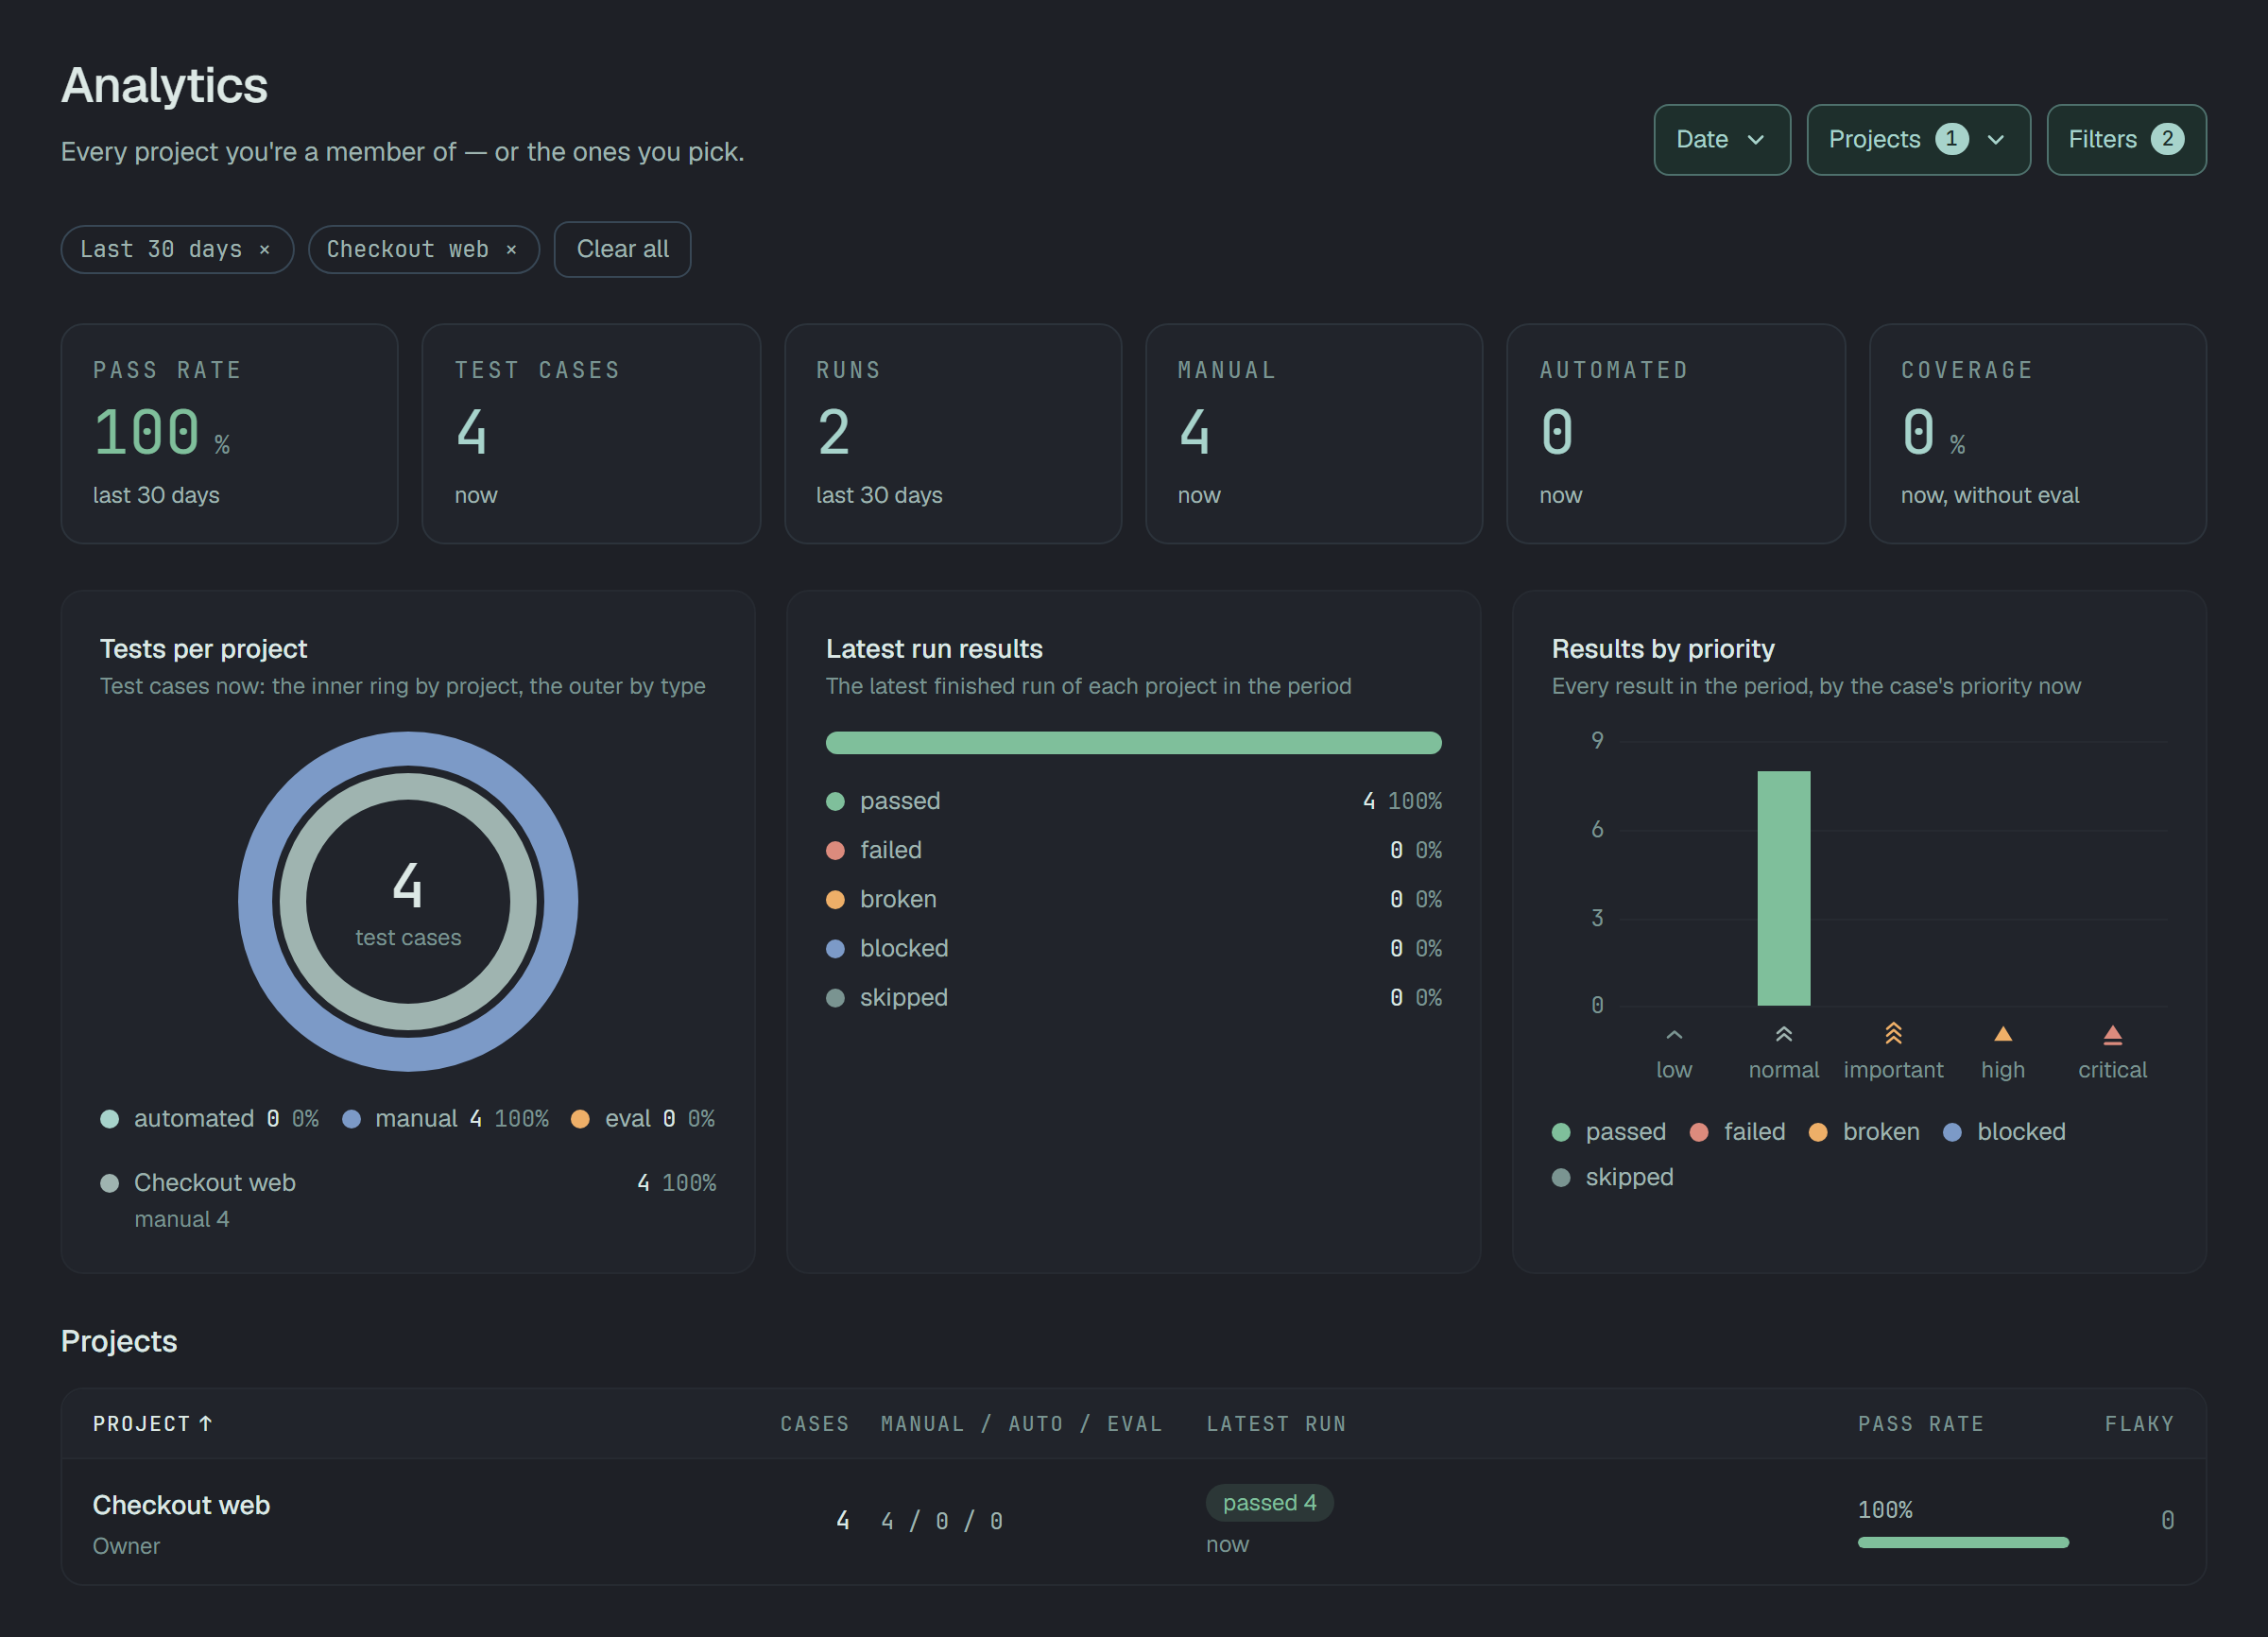Toggle the blocked legend in Results by priority
The width and height of the screenshot is (2268, 1637).
tap(2003, 1131)
